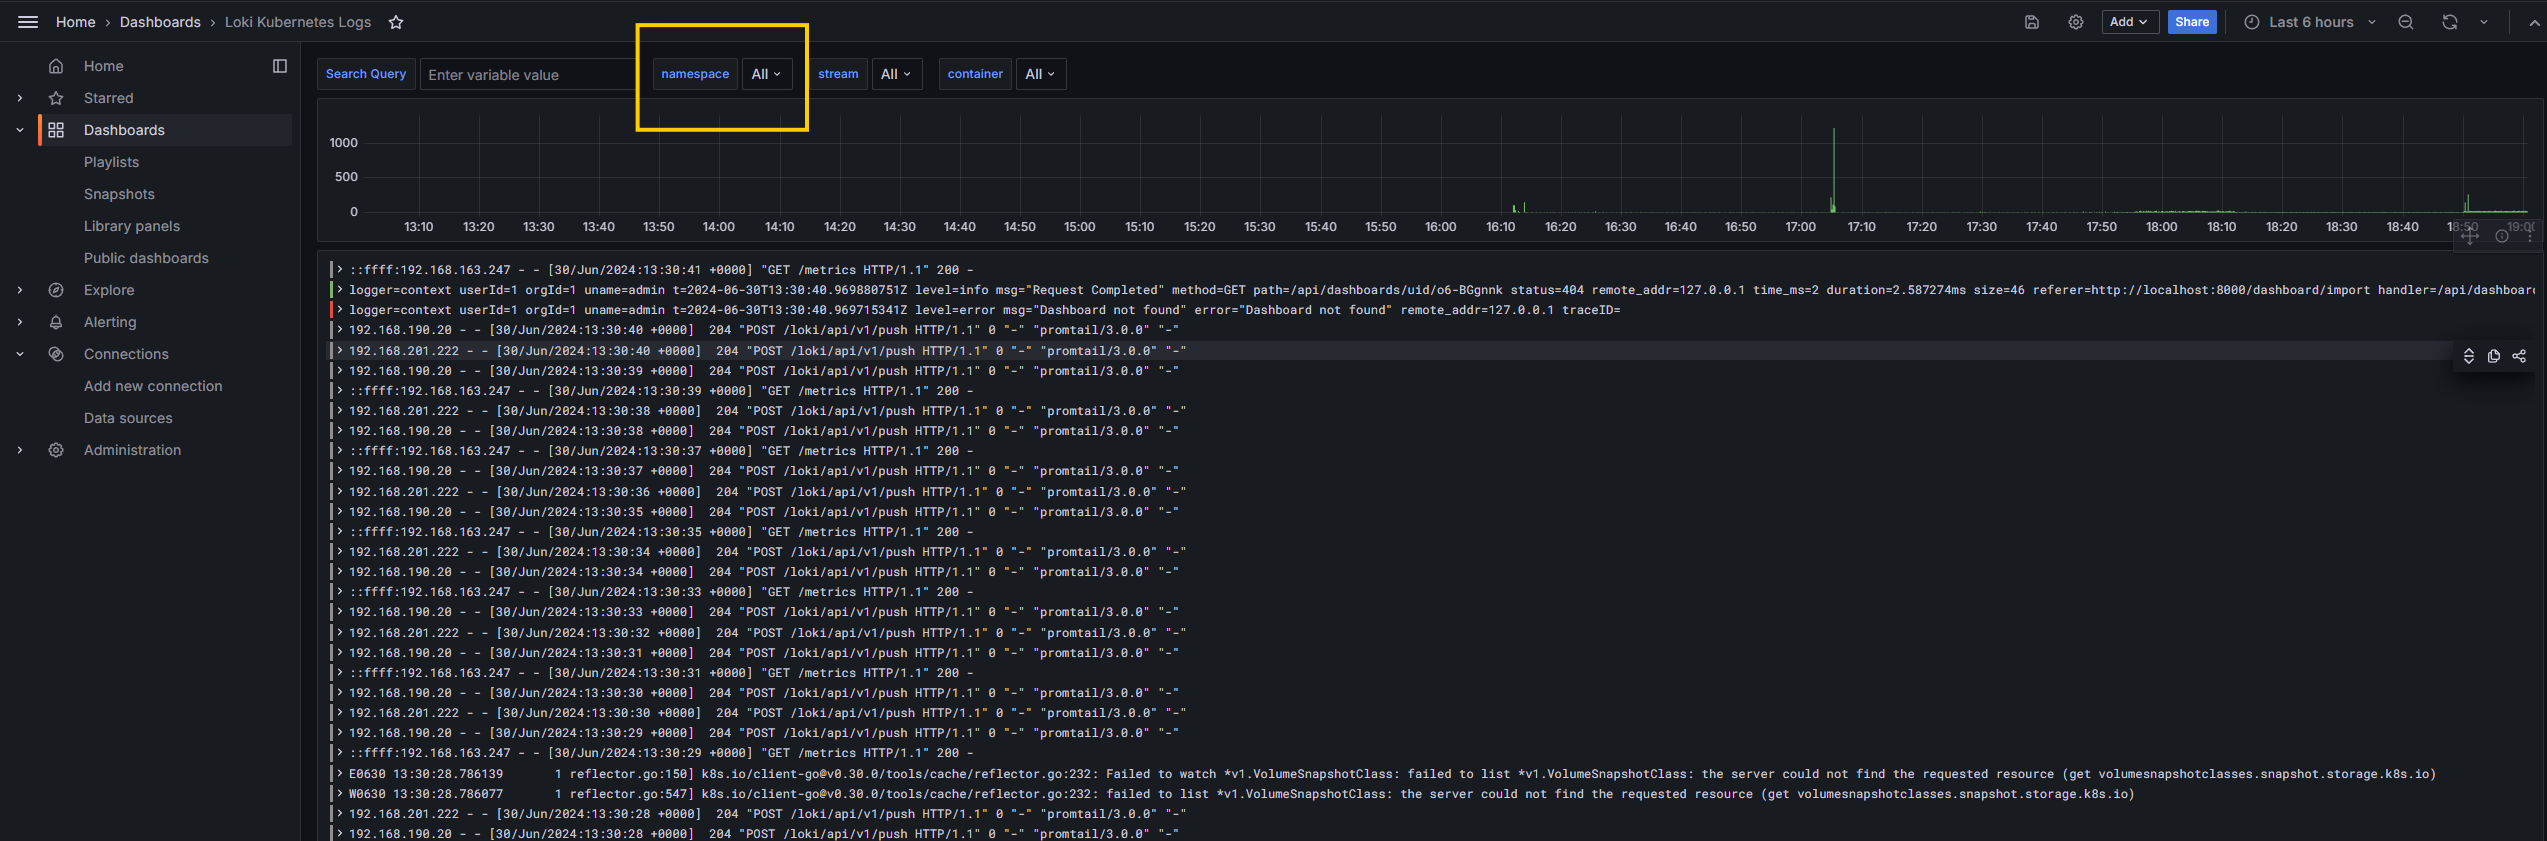This screenshot has height=841, width=2547.
Task: Star the Loki Kubernetes Logs dashboard
Action: [x=396, y=22]
